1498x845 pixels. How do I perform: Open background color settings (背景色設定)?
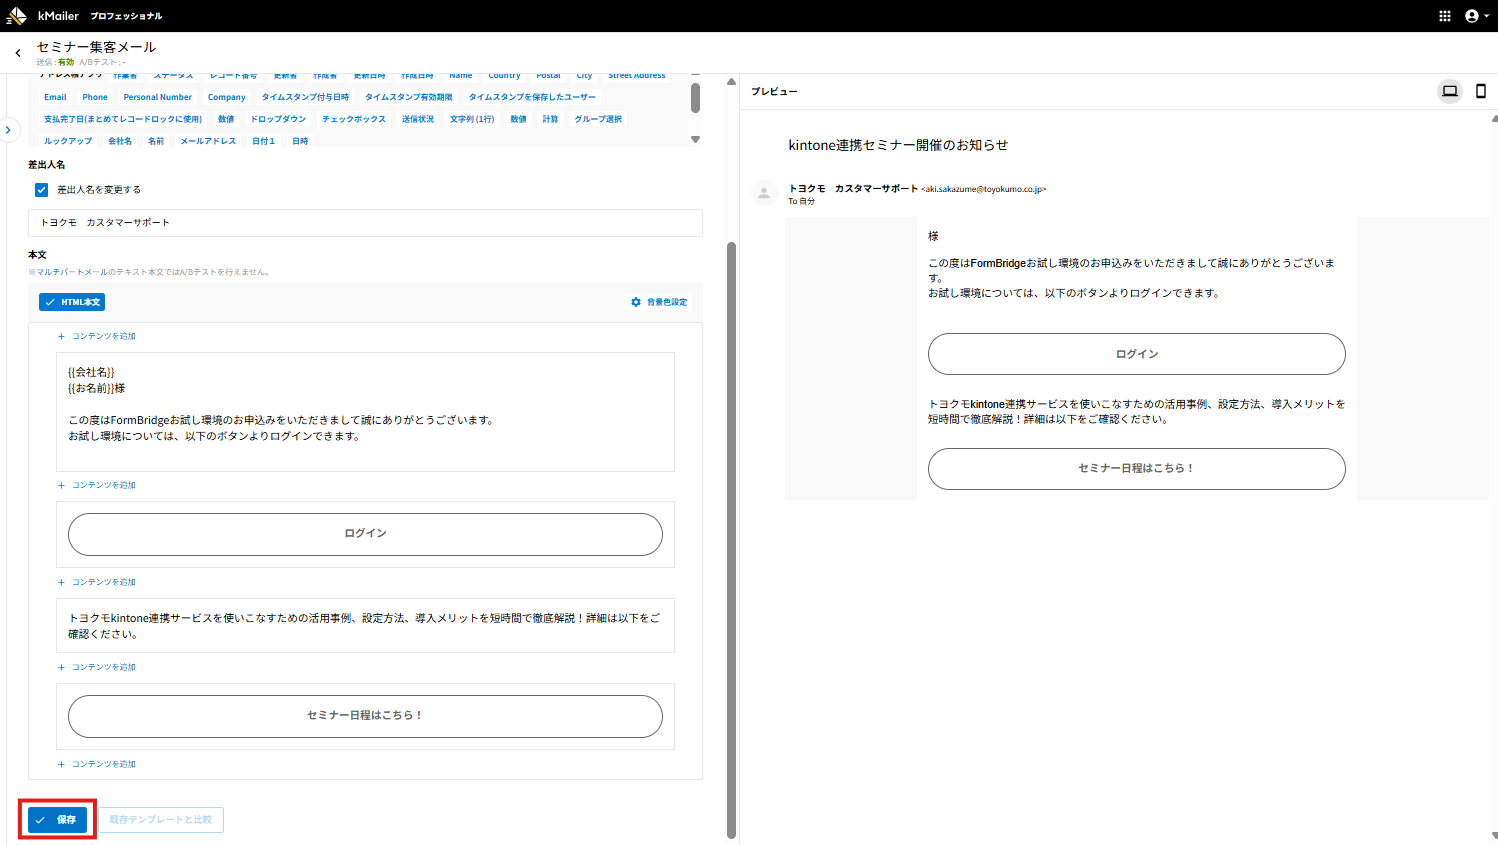pyautogui.click(x=659, y=302)
